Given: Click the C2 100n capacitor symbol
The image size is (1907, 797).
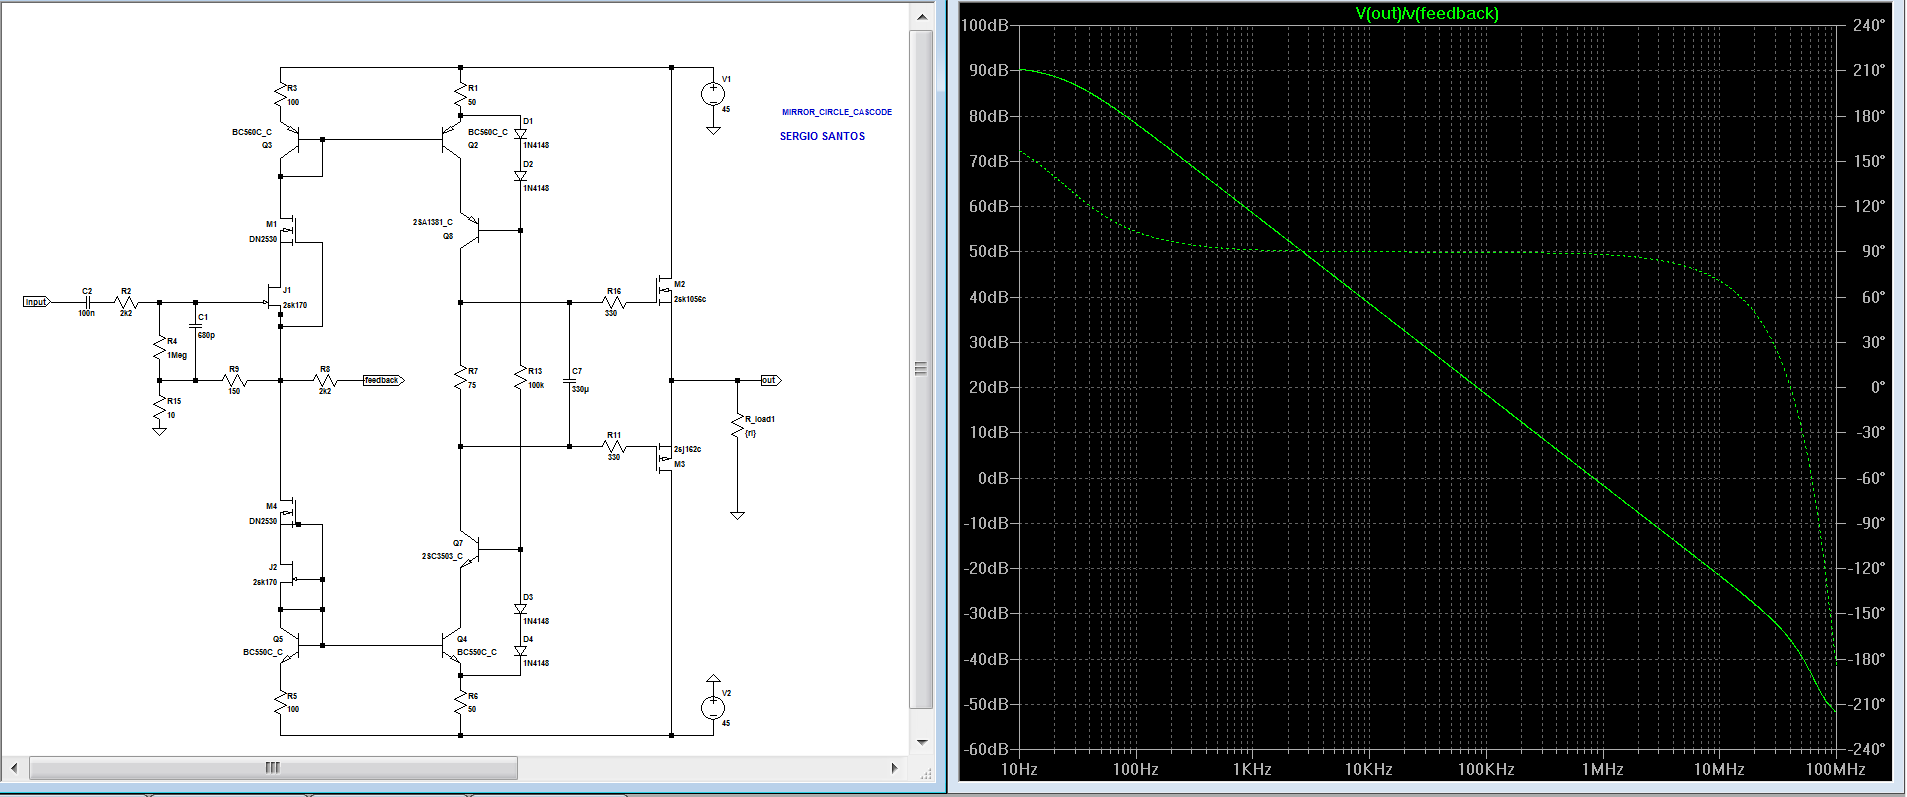Looking at the screenshot, I should click(x=87, y=301).
